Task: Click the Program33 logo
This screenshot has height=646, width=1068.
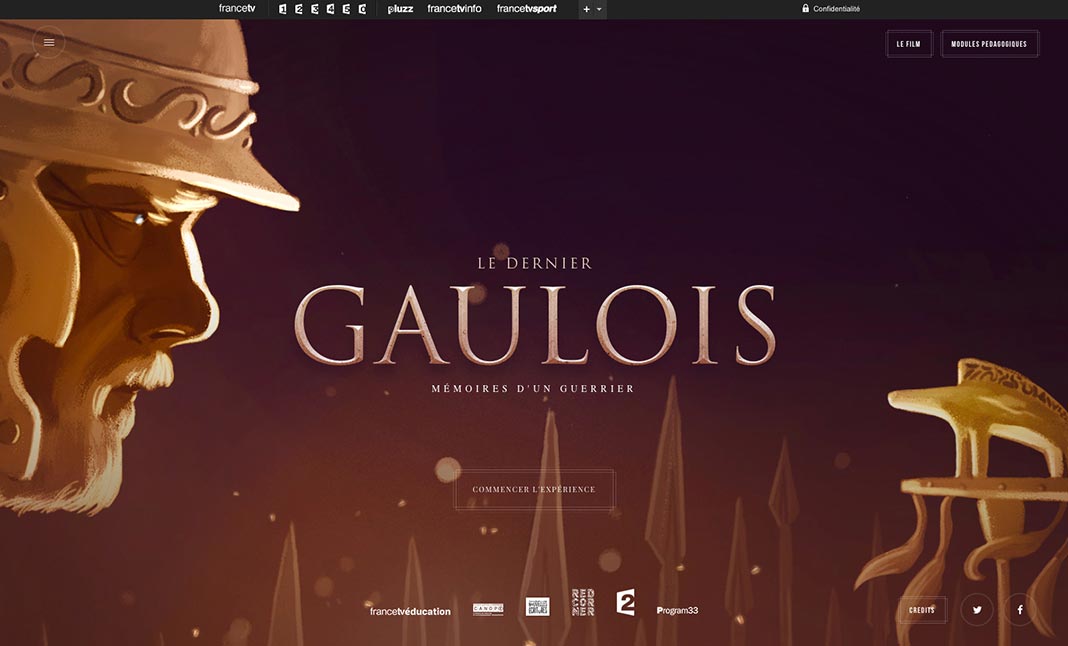Action: [x=677, y=611]
